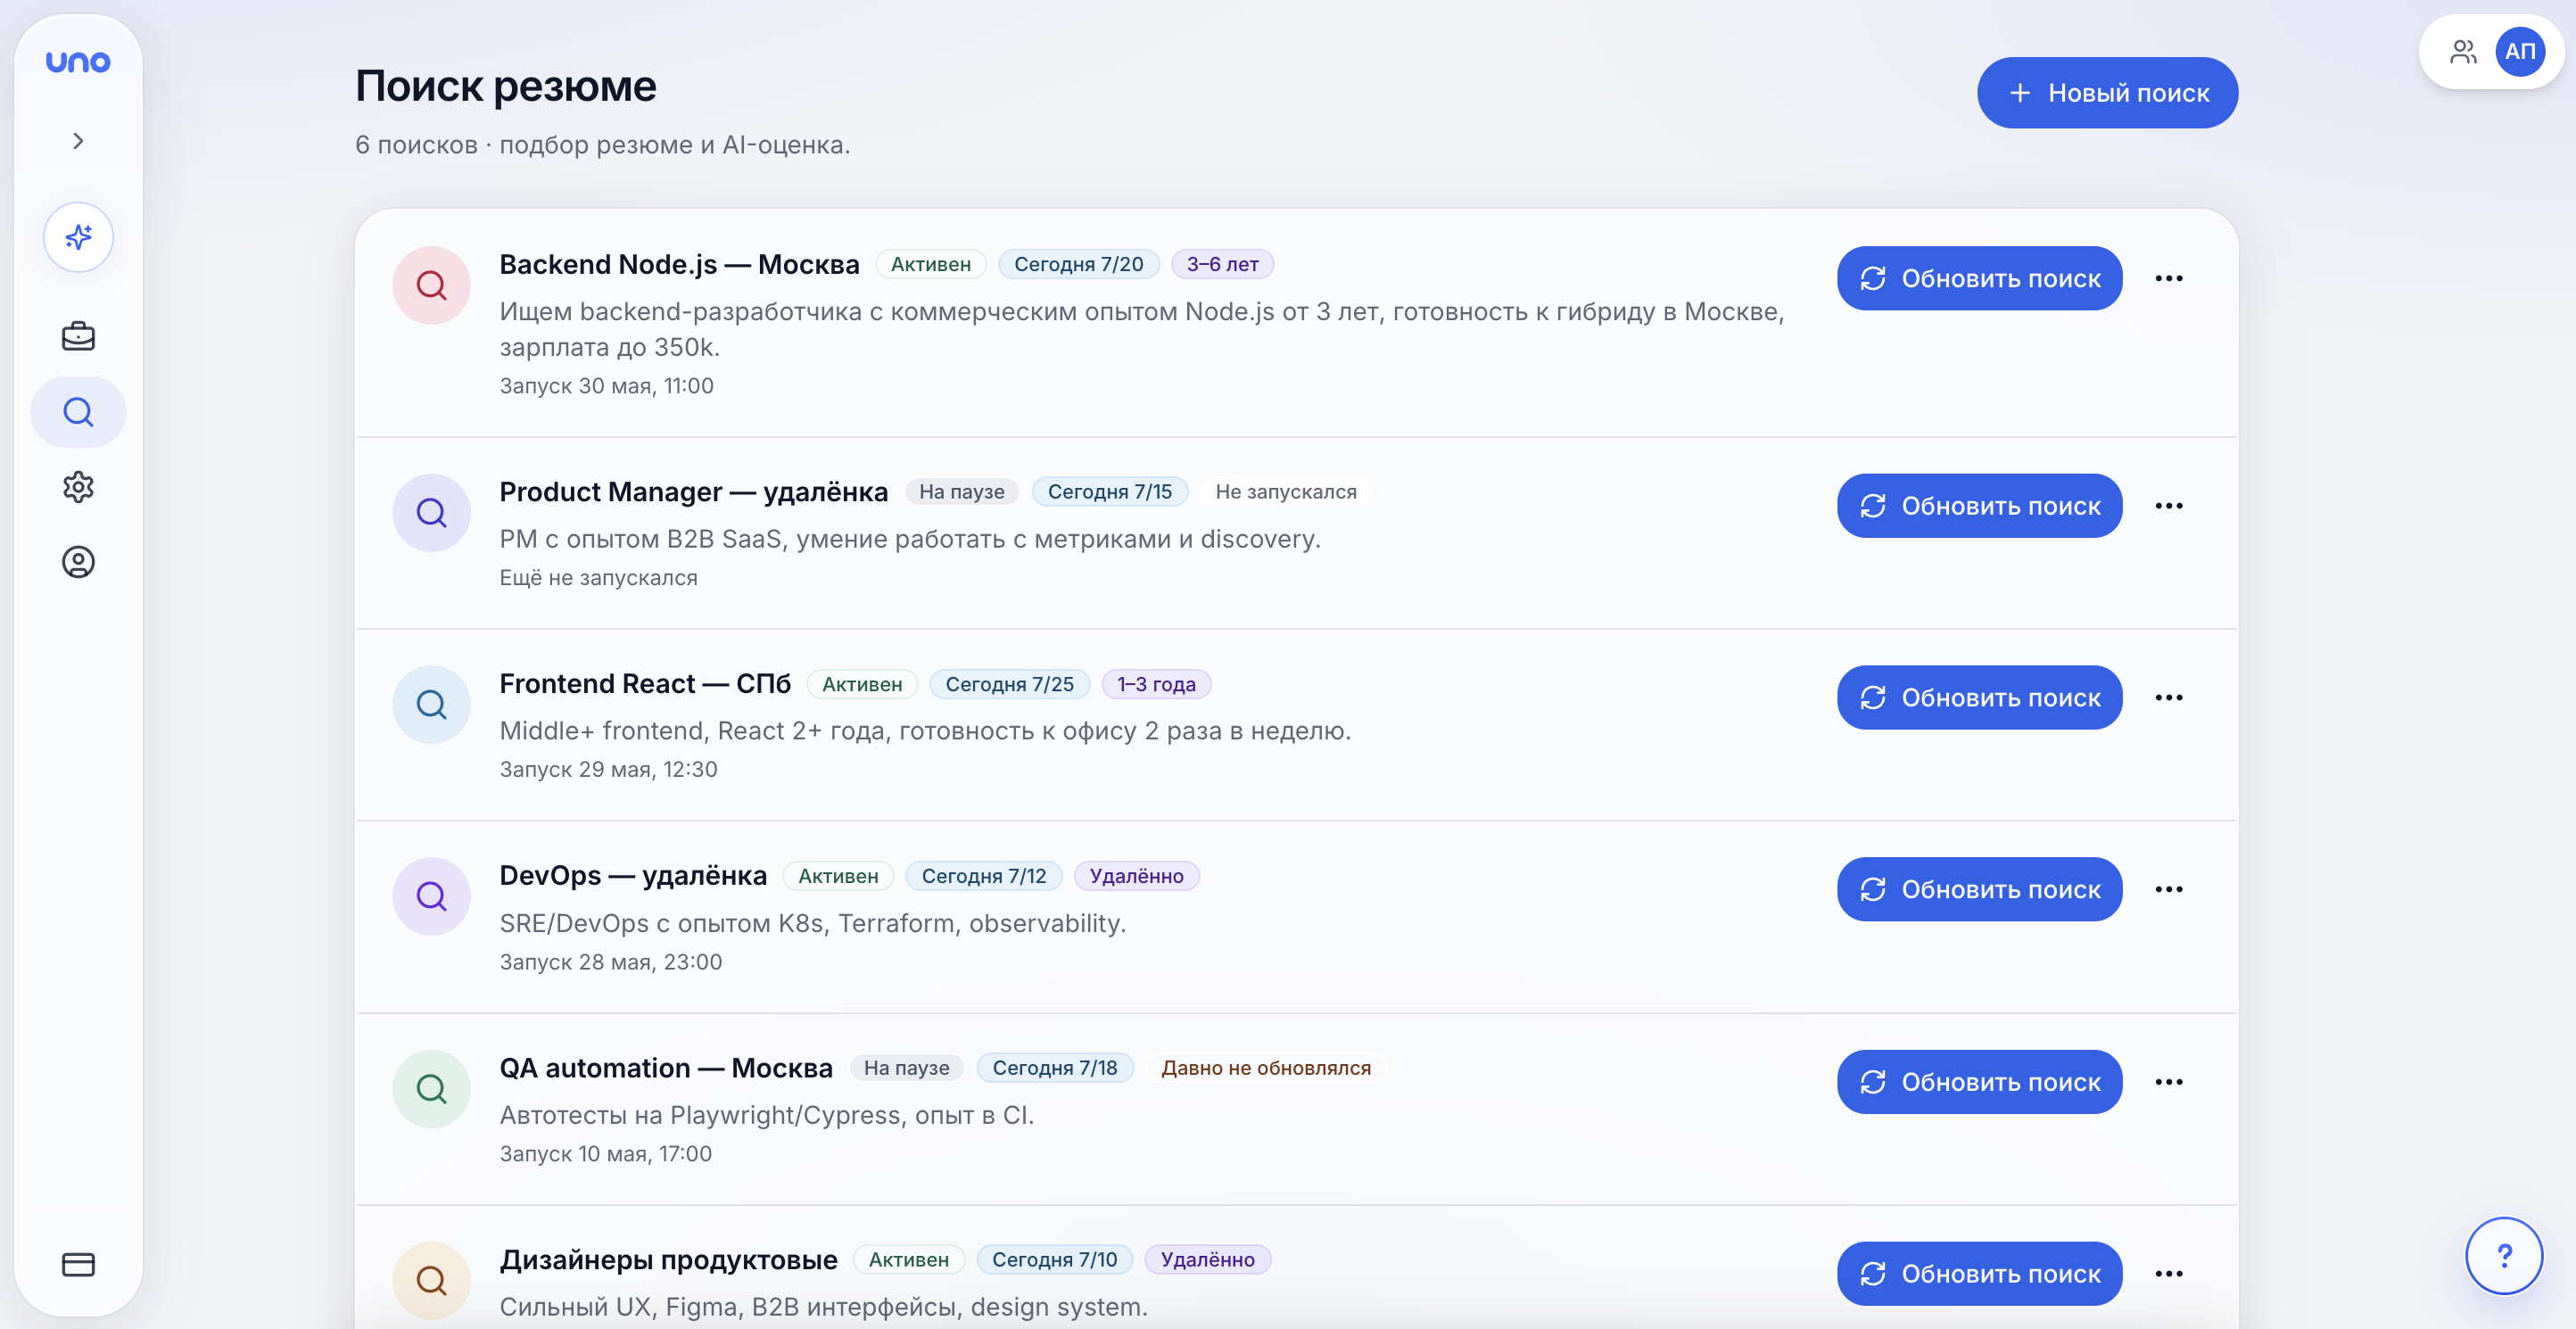Open the team people icon near avatar

pos(2463,51)
